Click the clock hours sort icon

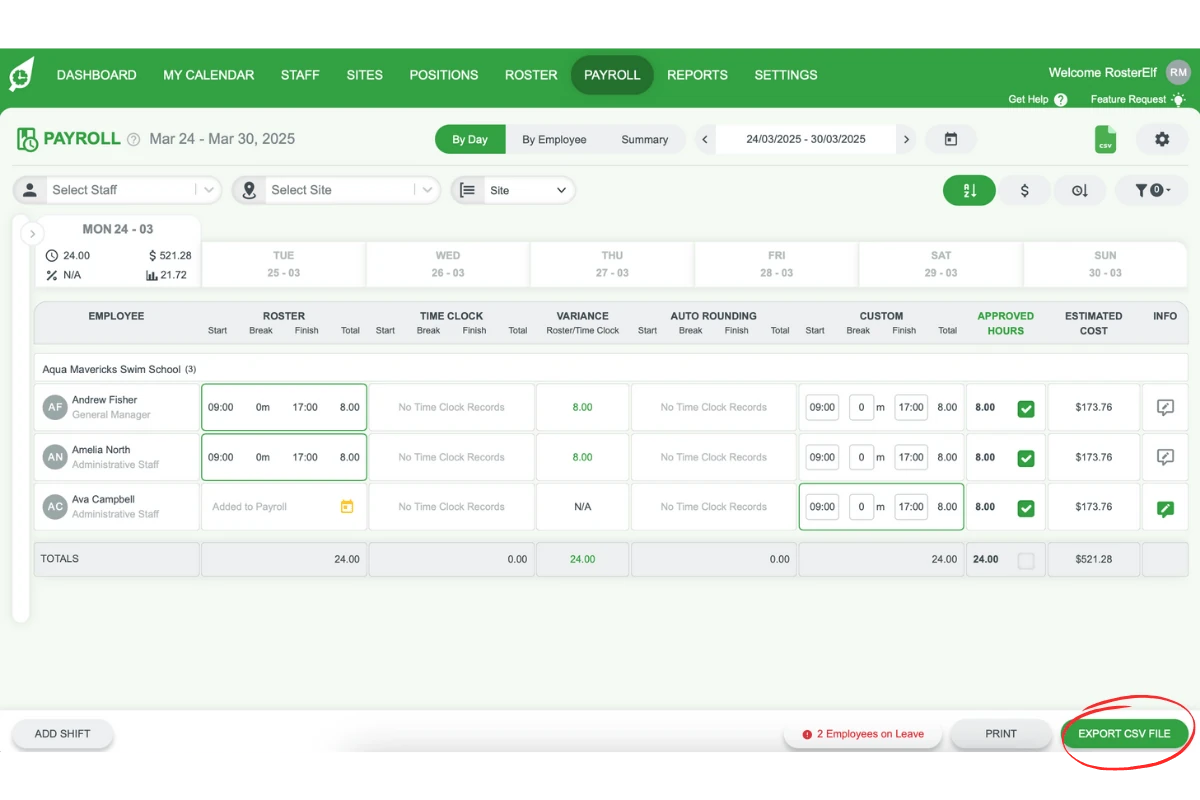1080,190
